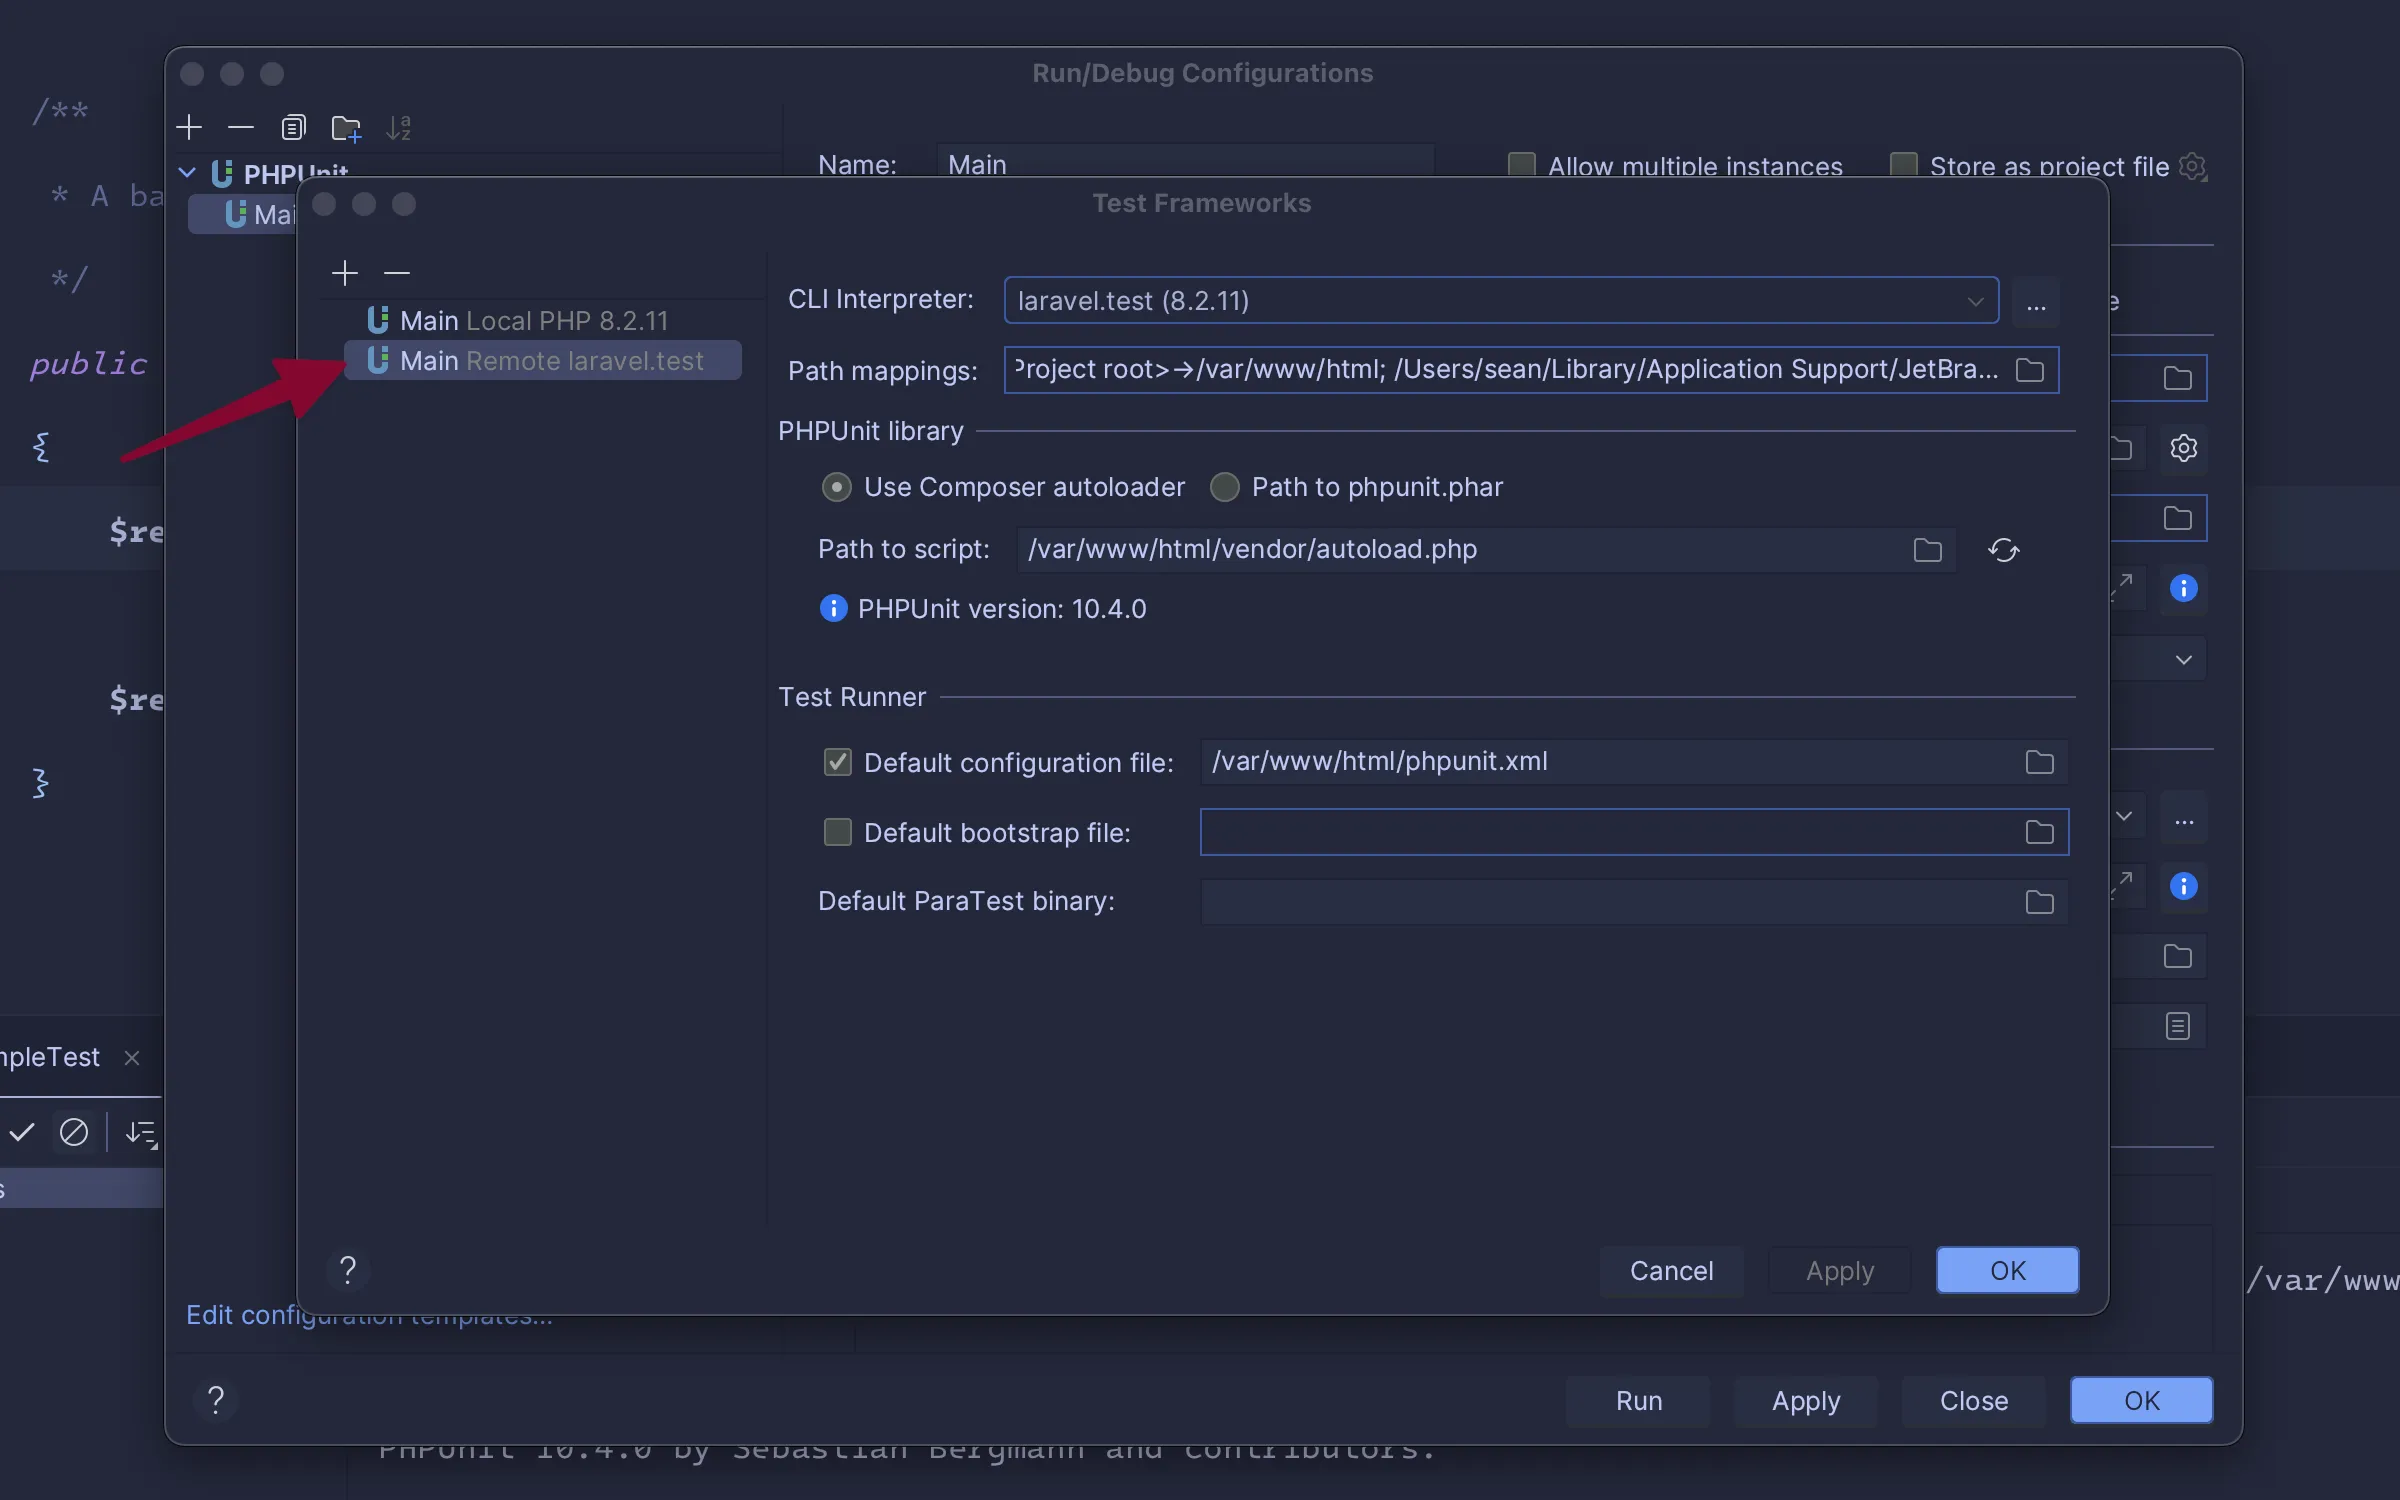Screen dimensions: 2400x1500
Task: Click Apply in Run/Debug Configurations
Action: pos(1806,1400)
